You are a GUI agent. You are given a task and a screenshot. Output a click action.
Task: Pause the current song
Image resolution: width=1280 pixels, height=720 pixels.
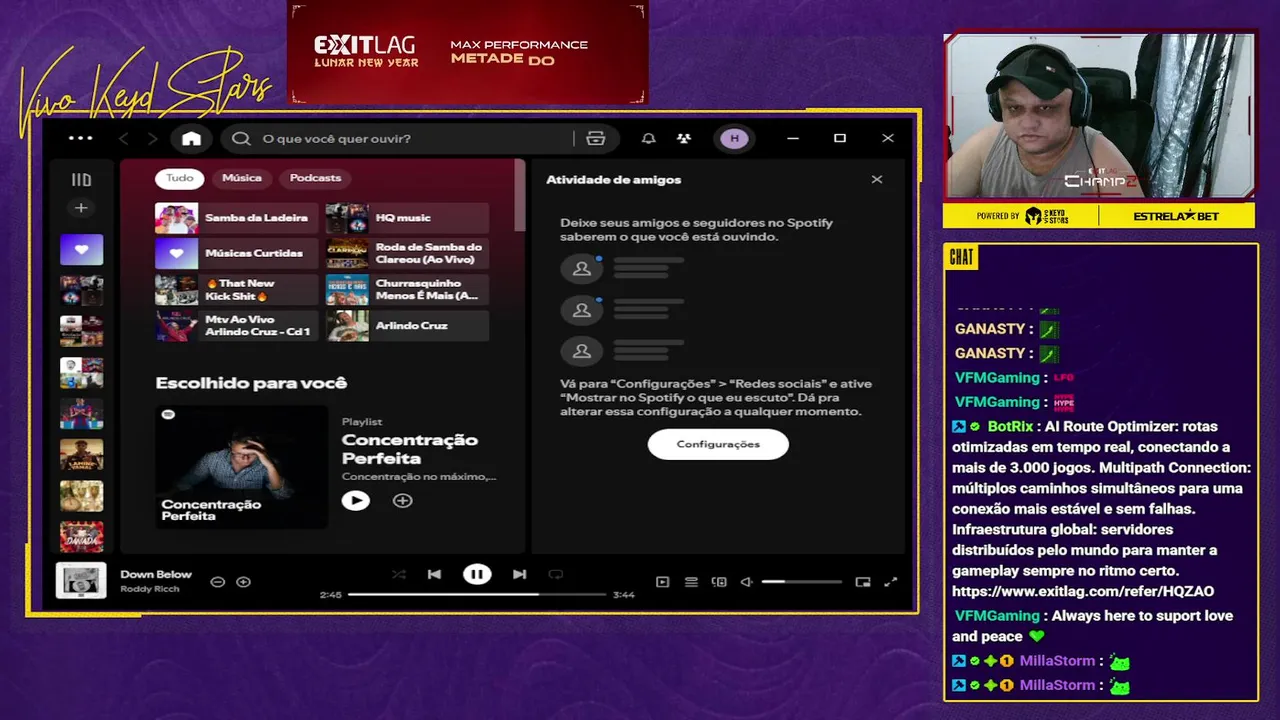[x=477, y=574]
